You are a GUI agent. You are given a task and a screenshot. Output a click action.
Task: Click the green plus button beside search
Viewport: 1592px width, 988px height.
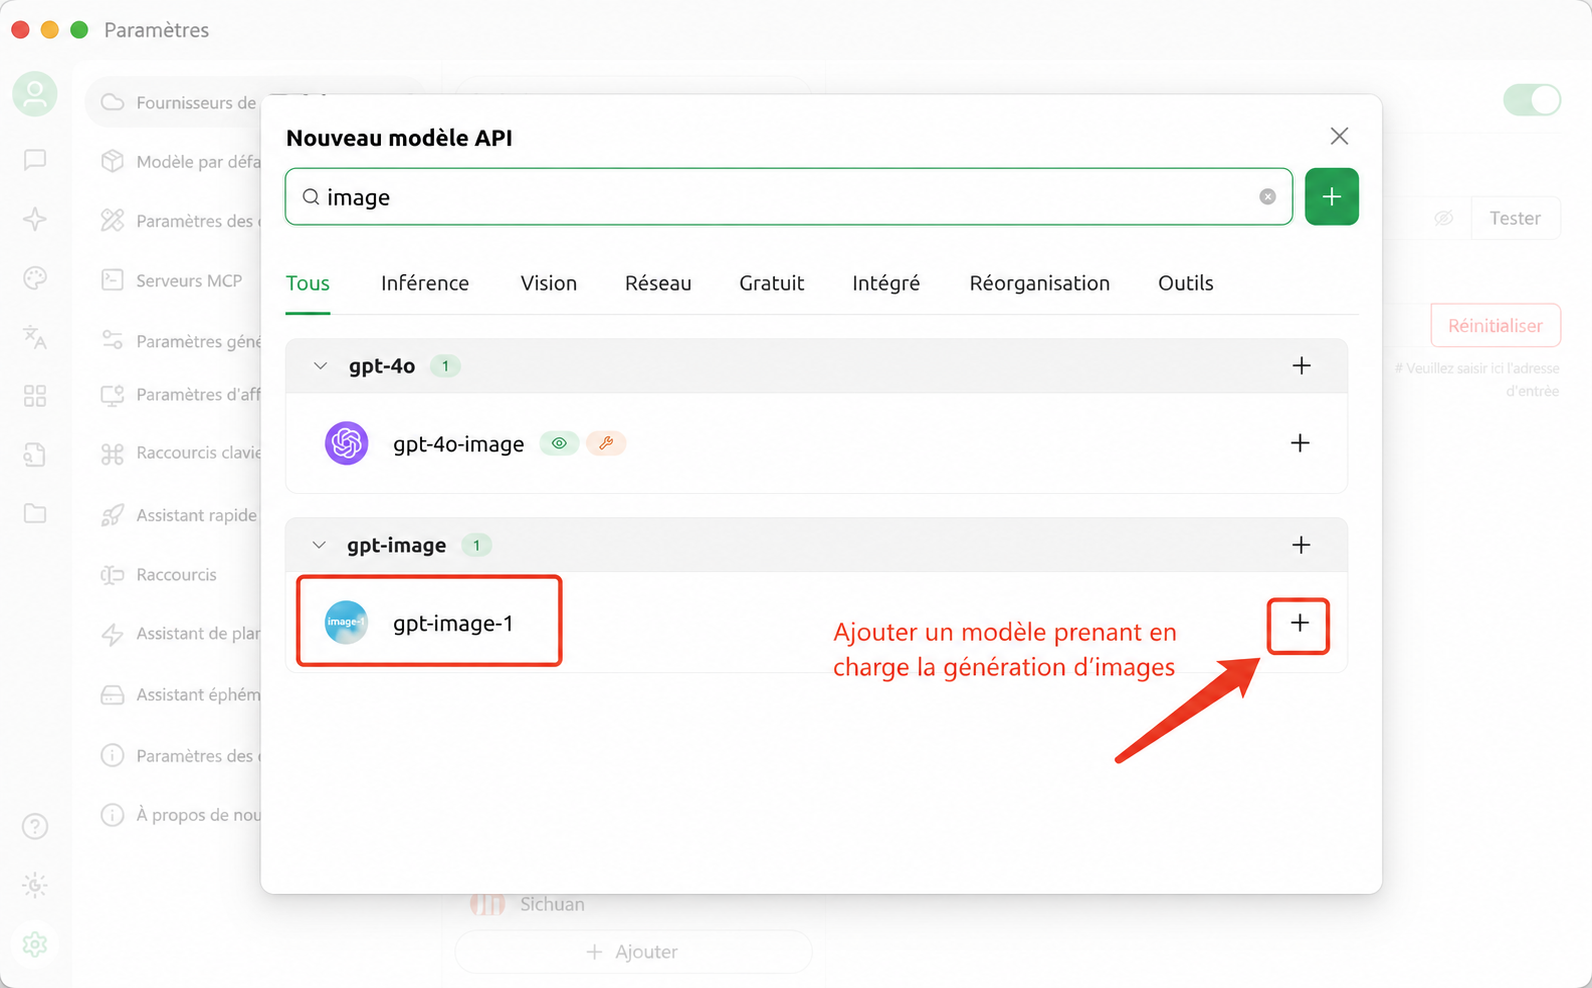click(1331, 197)
